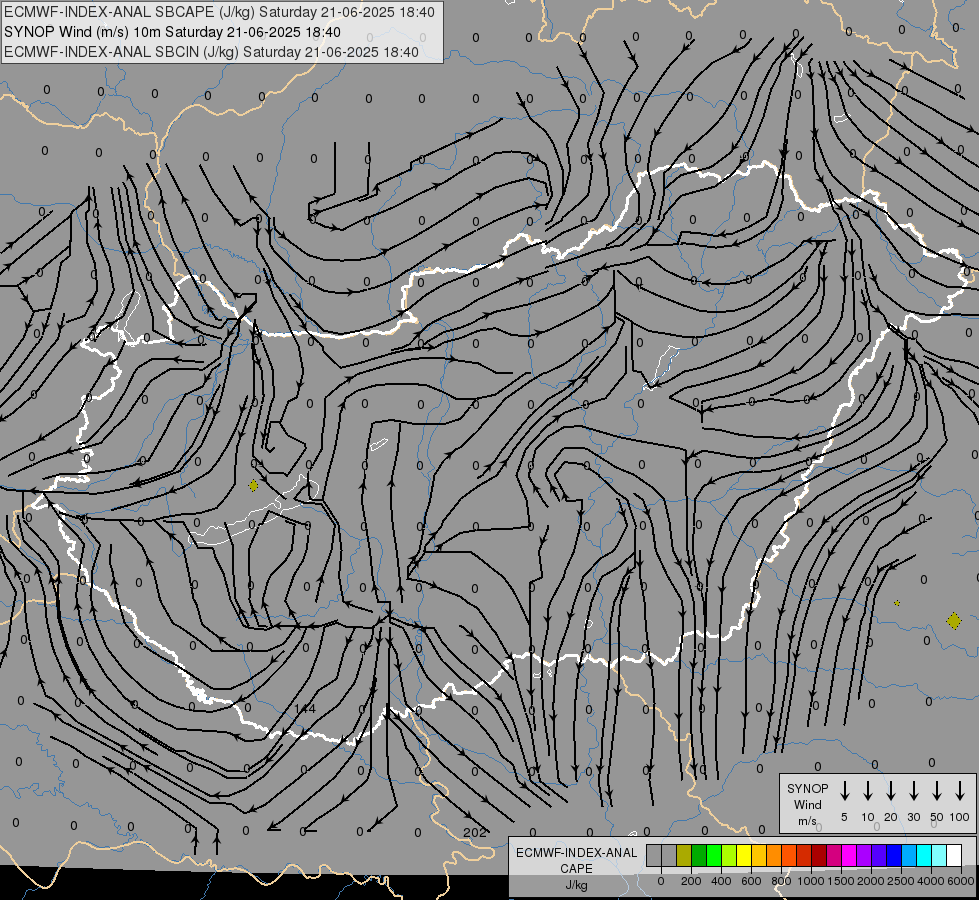
Task: Select the cyan CAPE swatch before 4000
Action: coord(924,856)
